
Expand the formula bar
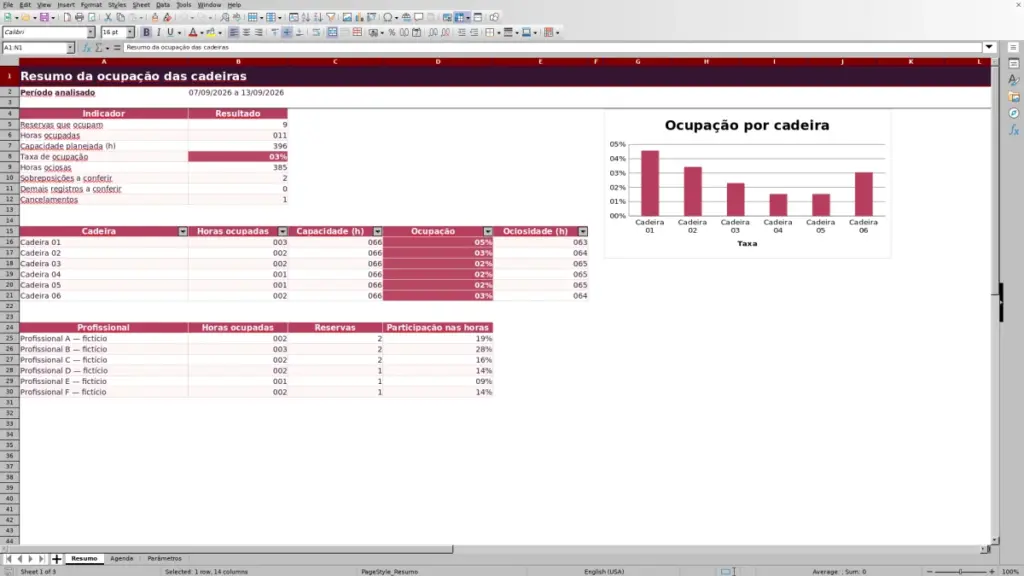[x=989, y=48]
